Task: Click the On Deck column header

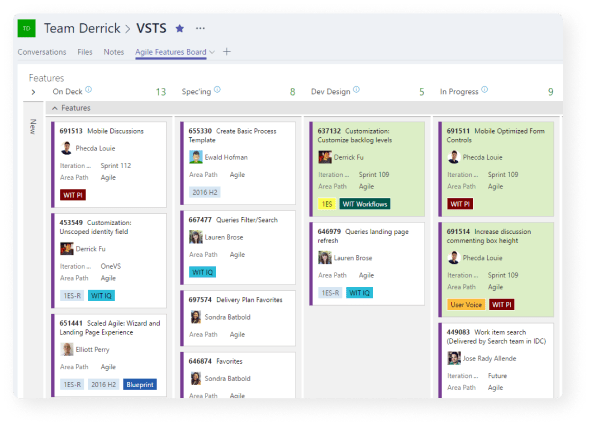Action: tap(67, 91)
